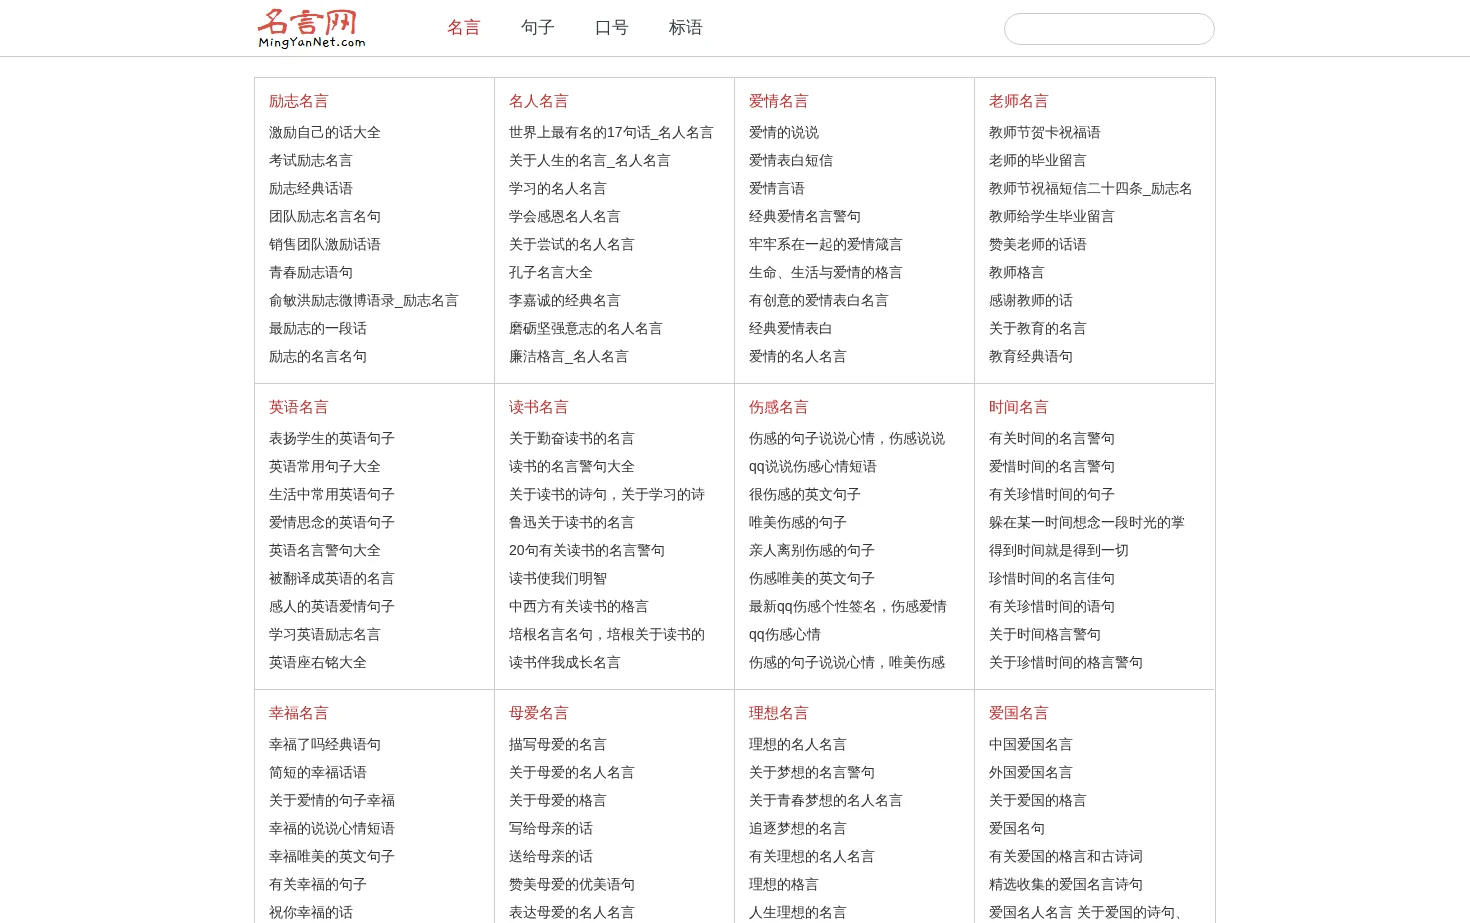Open the article 爱情表白短信
The height and width of the screenshot is (923, 1470).
click(x=791, y=160)
